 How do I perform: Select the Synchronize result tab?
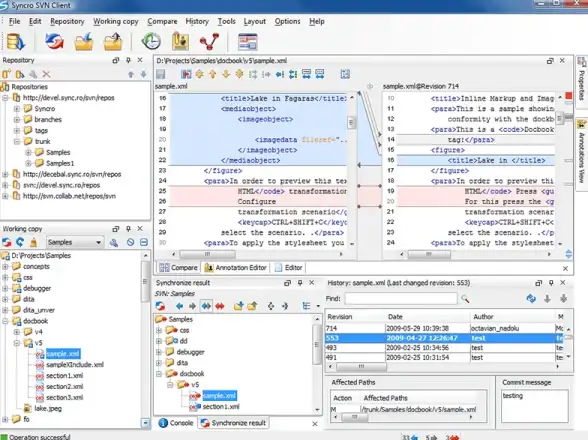pos(233,423)
